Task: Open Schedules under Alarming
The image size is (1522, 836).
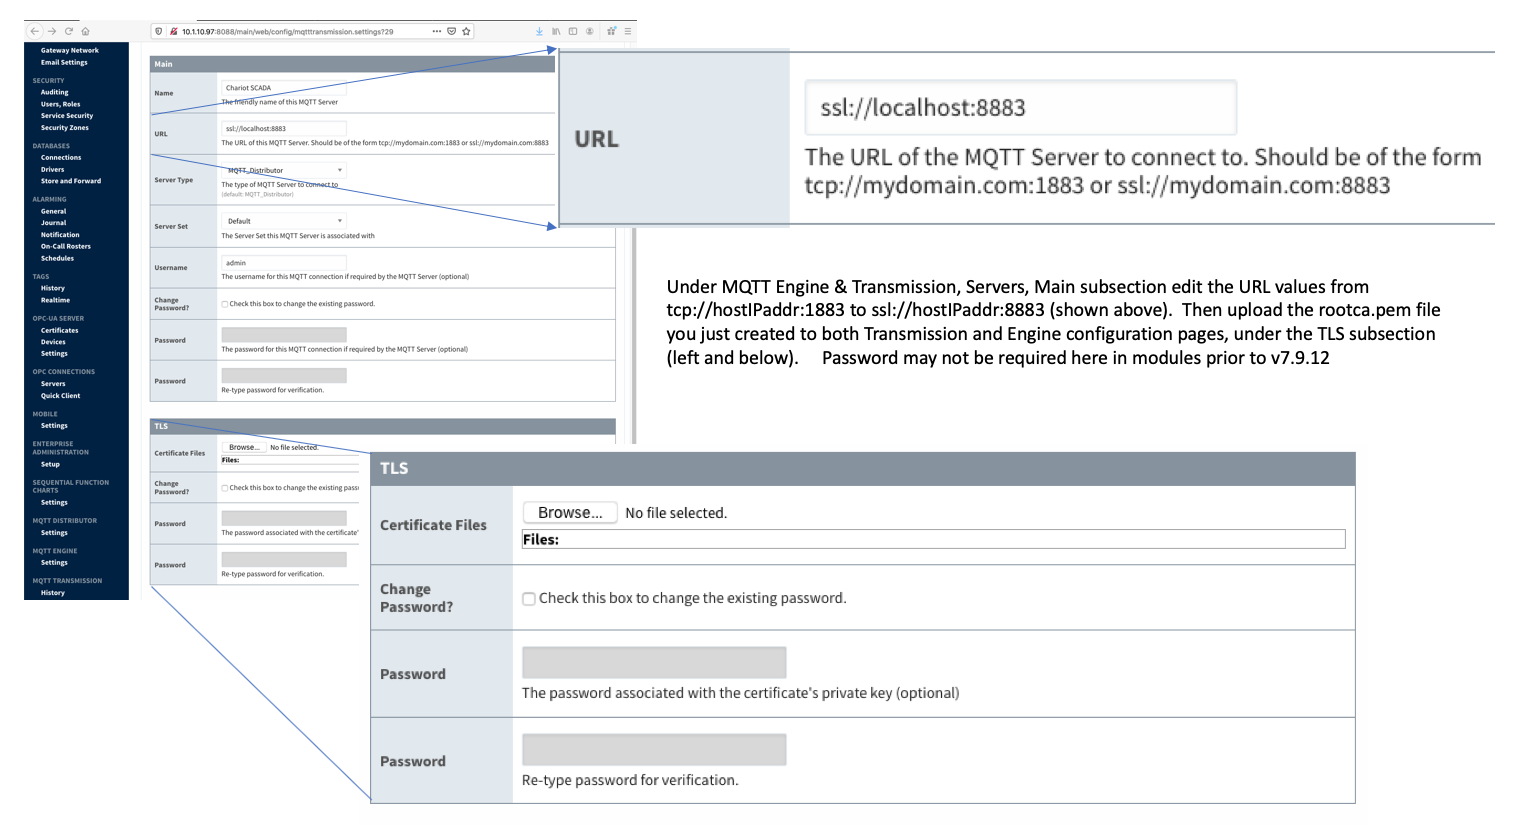Action: (57, 258)
